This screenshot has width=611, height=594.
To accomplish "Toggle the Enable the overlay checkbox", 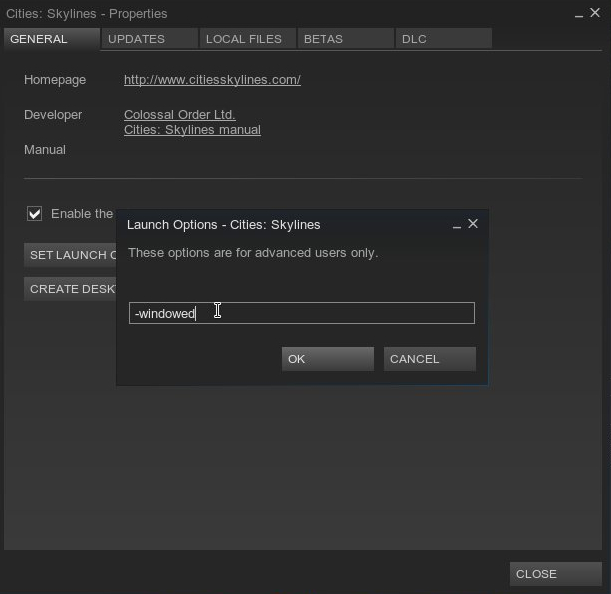I will [35, 214].
